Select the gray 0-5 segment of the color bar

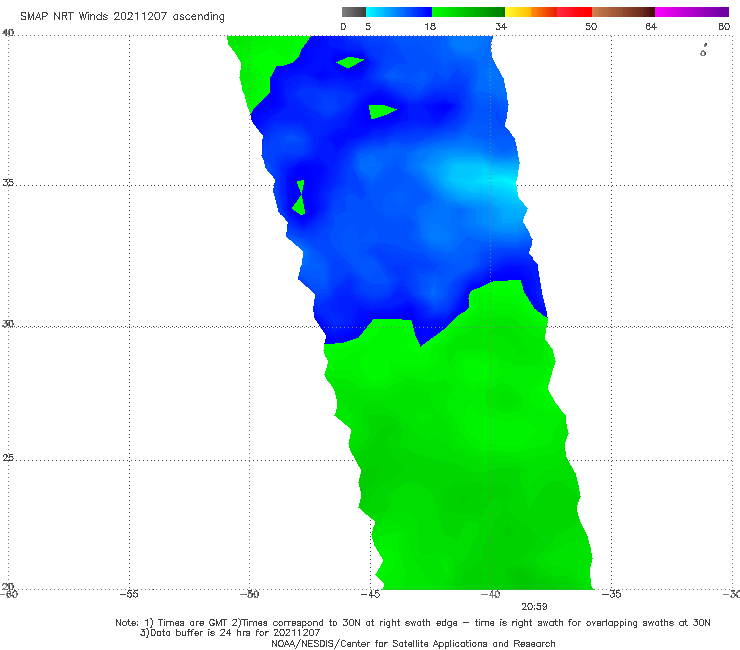(354, 12)
